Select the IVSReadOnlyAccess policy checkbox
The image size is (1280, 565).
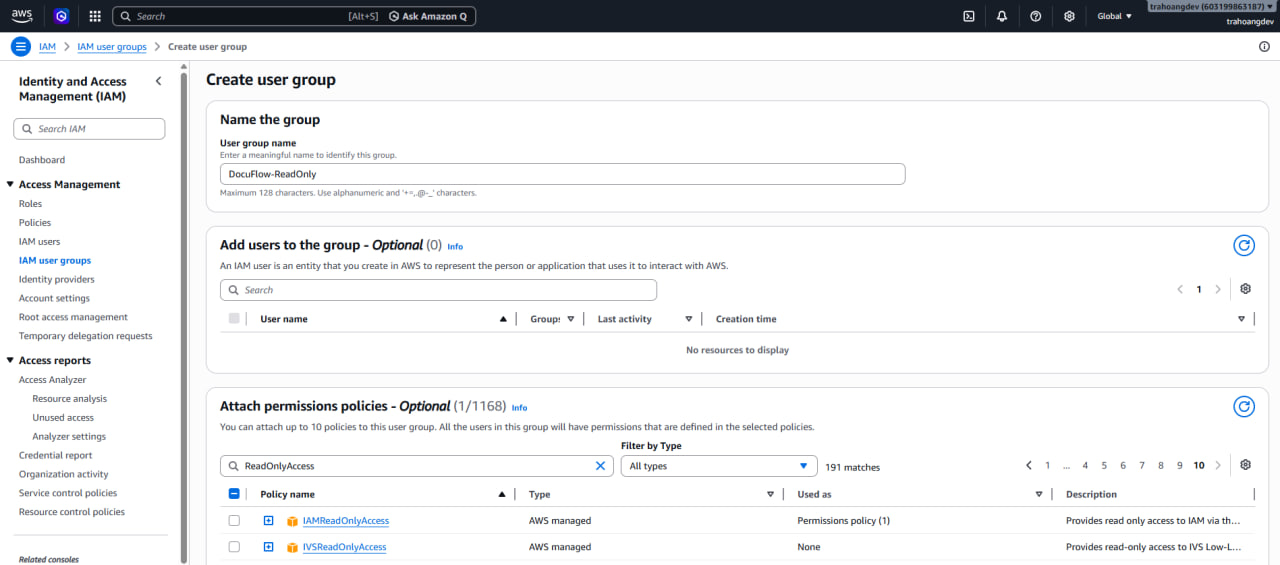coord(234,546)
